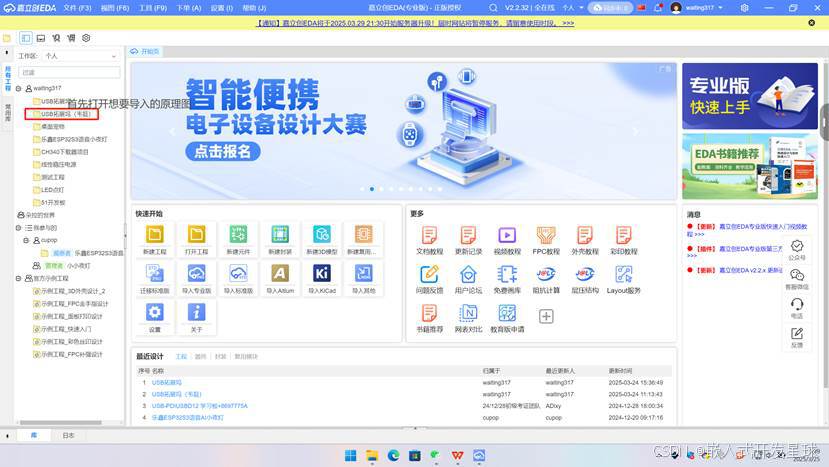Click the search magnifier in title bar
The image size is (829, 467).
493,8
